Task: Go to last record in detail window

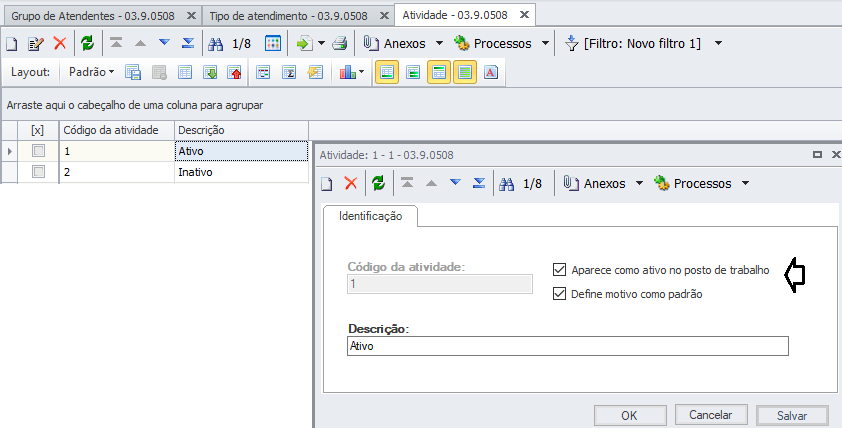Action: point(479,183)
